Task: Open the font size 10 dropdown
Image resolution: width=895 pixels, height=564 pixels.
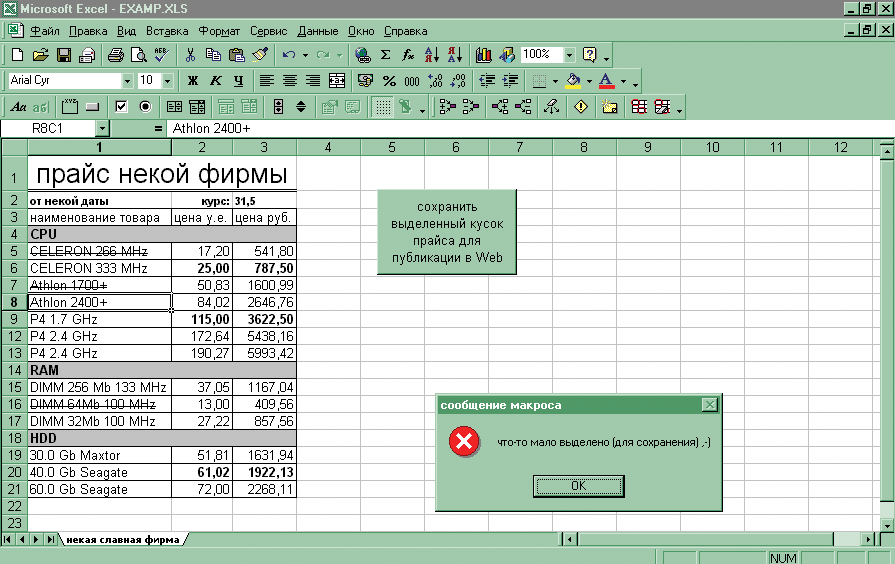Action: [x=167, y=81]
